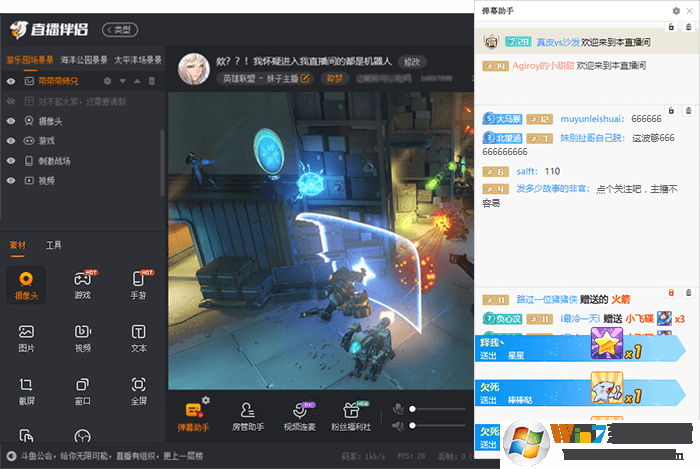
Task: Click Agiroy的小甜甜 username in welcome list
Action: click(543, 66)
